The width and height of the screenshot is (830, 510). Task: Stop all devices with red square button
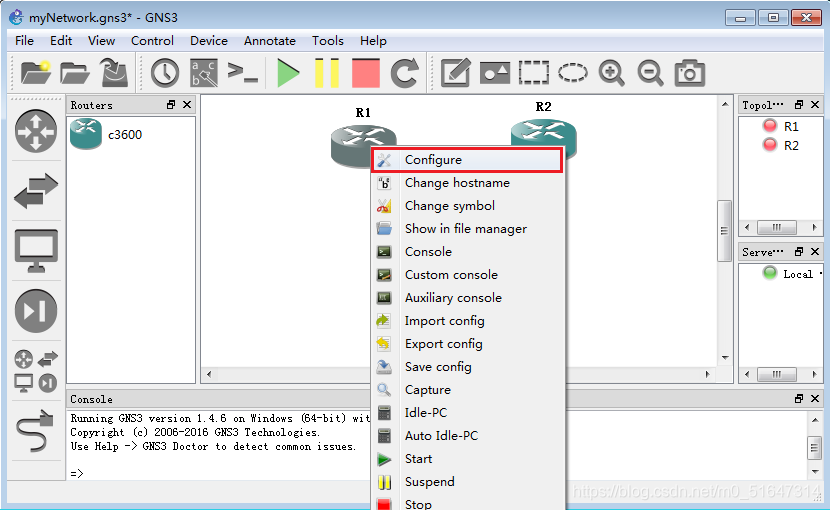pos(366,73)
